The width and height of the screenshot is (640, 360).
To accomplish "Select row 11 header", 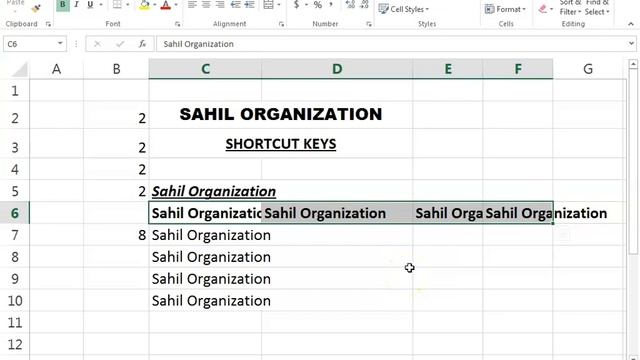I will point(15,322).
